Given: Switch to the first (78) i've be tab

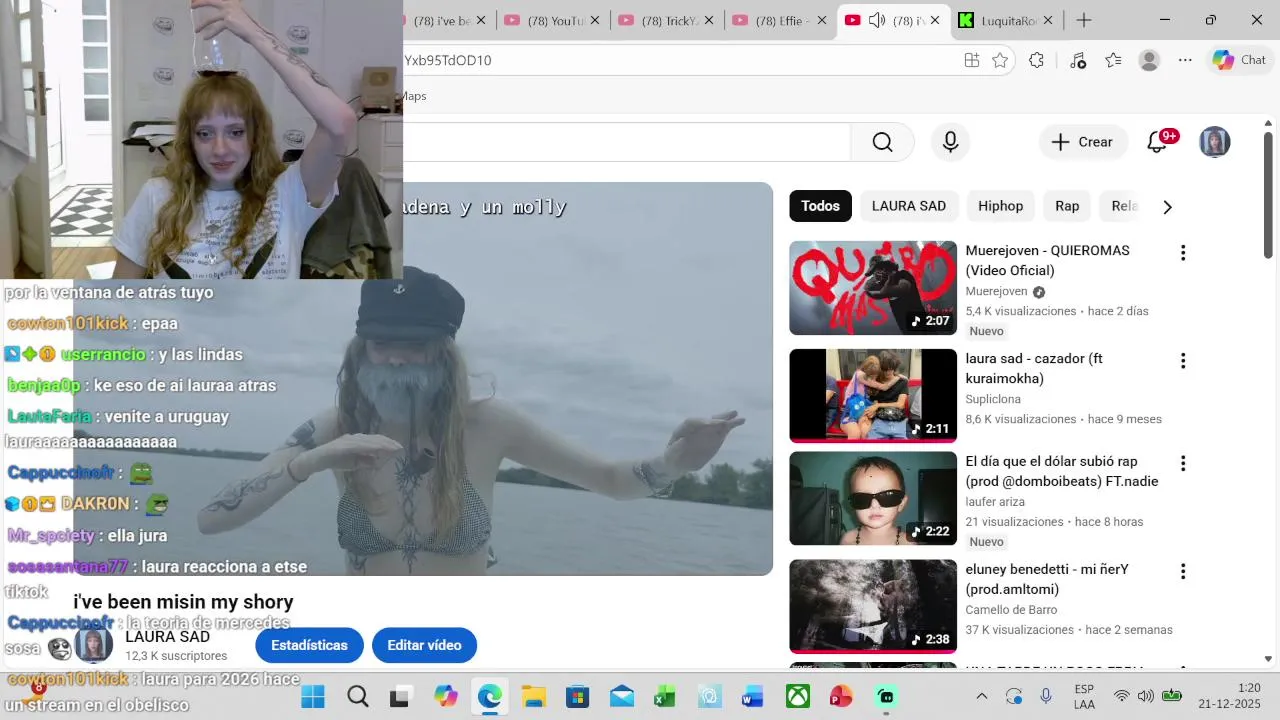Looking at the screenshot, I should (x=438, y=20).
